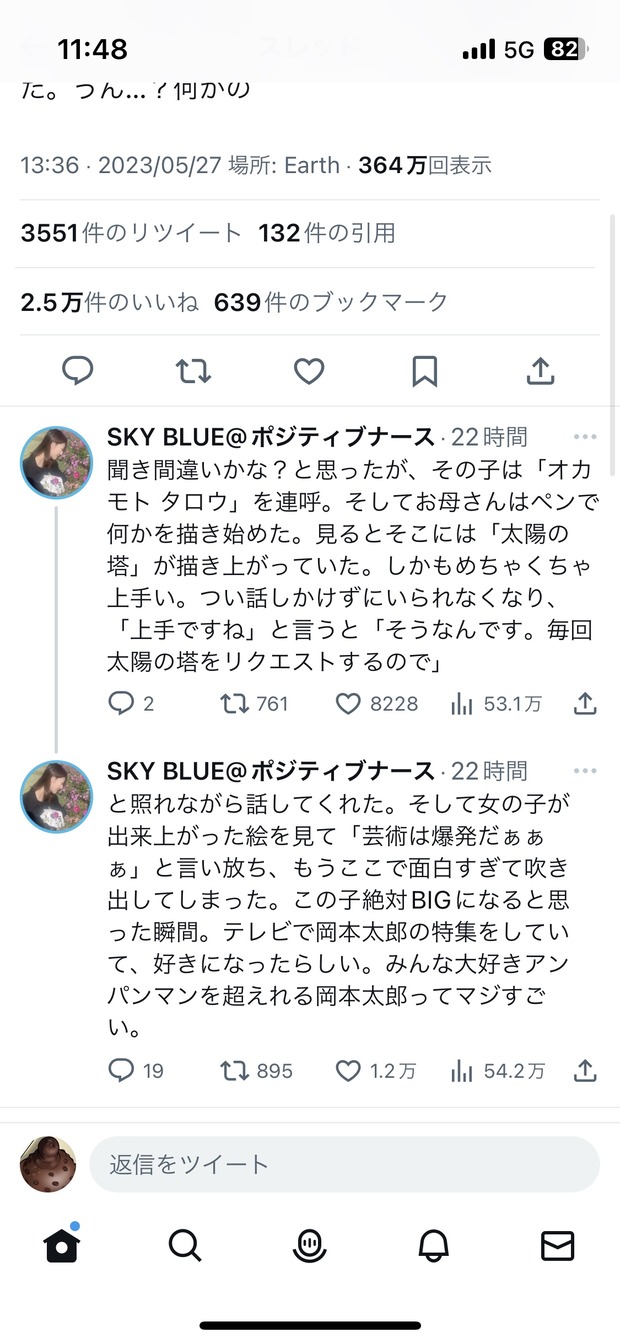620x1343 pixels.
Task: Like the main tweet with heart icon
Action: coord(309,371)
